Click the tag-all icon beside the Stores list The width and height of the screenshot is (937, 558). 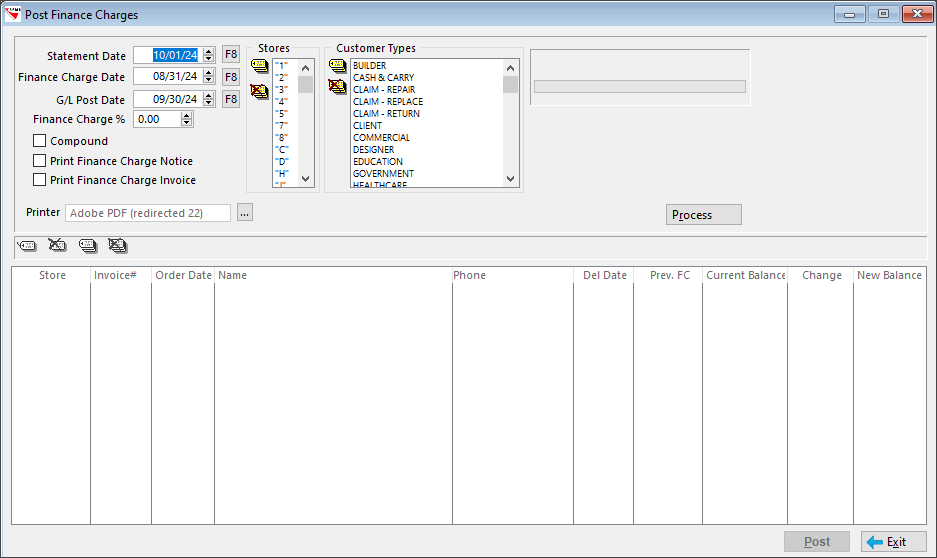pyautogui.click(x=259, y=66)
